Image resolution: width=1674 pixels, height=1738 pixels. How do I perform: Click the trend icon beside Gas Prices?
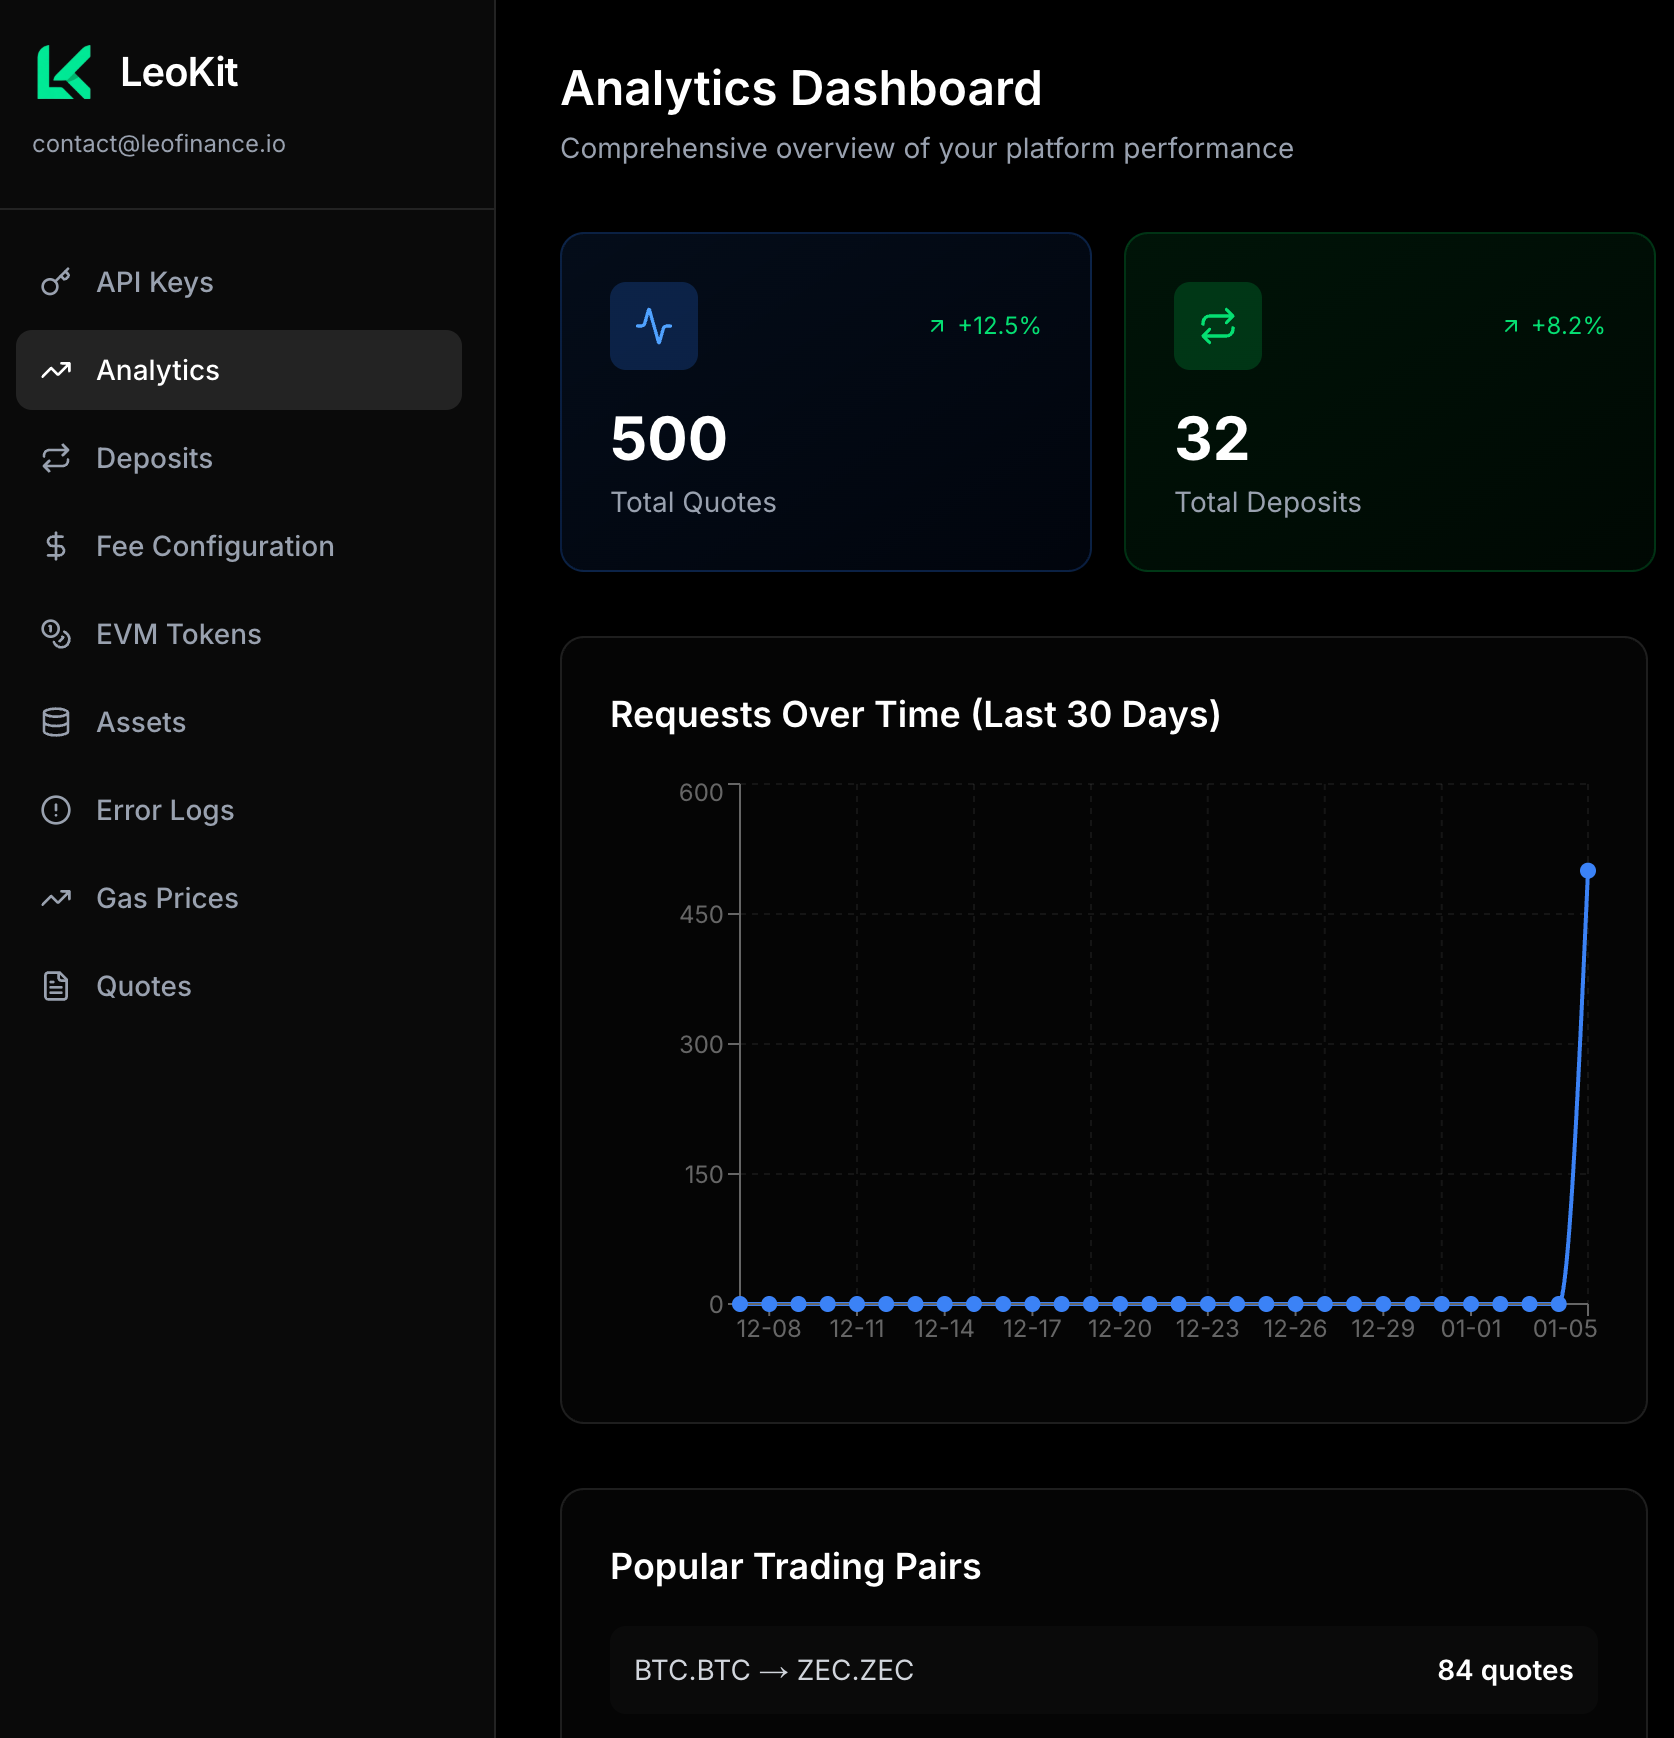(x=56, y=898)
